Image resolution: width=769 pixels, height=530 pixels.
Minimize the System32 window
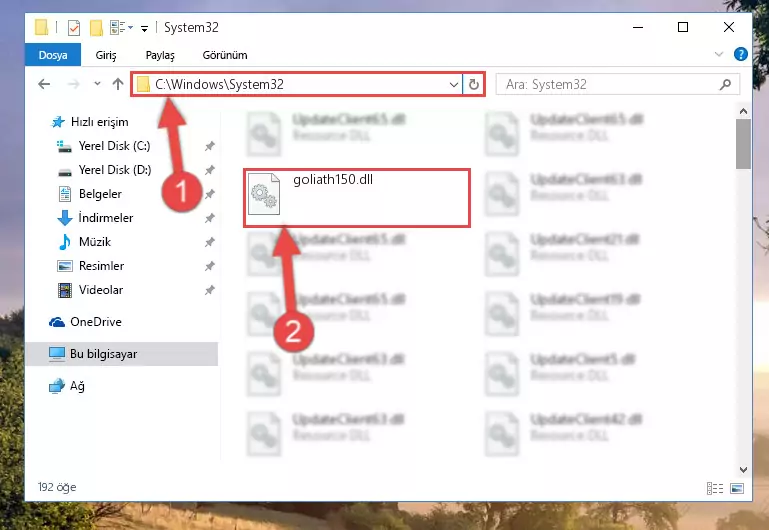pos(638,27)
